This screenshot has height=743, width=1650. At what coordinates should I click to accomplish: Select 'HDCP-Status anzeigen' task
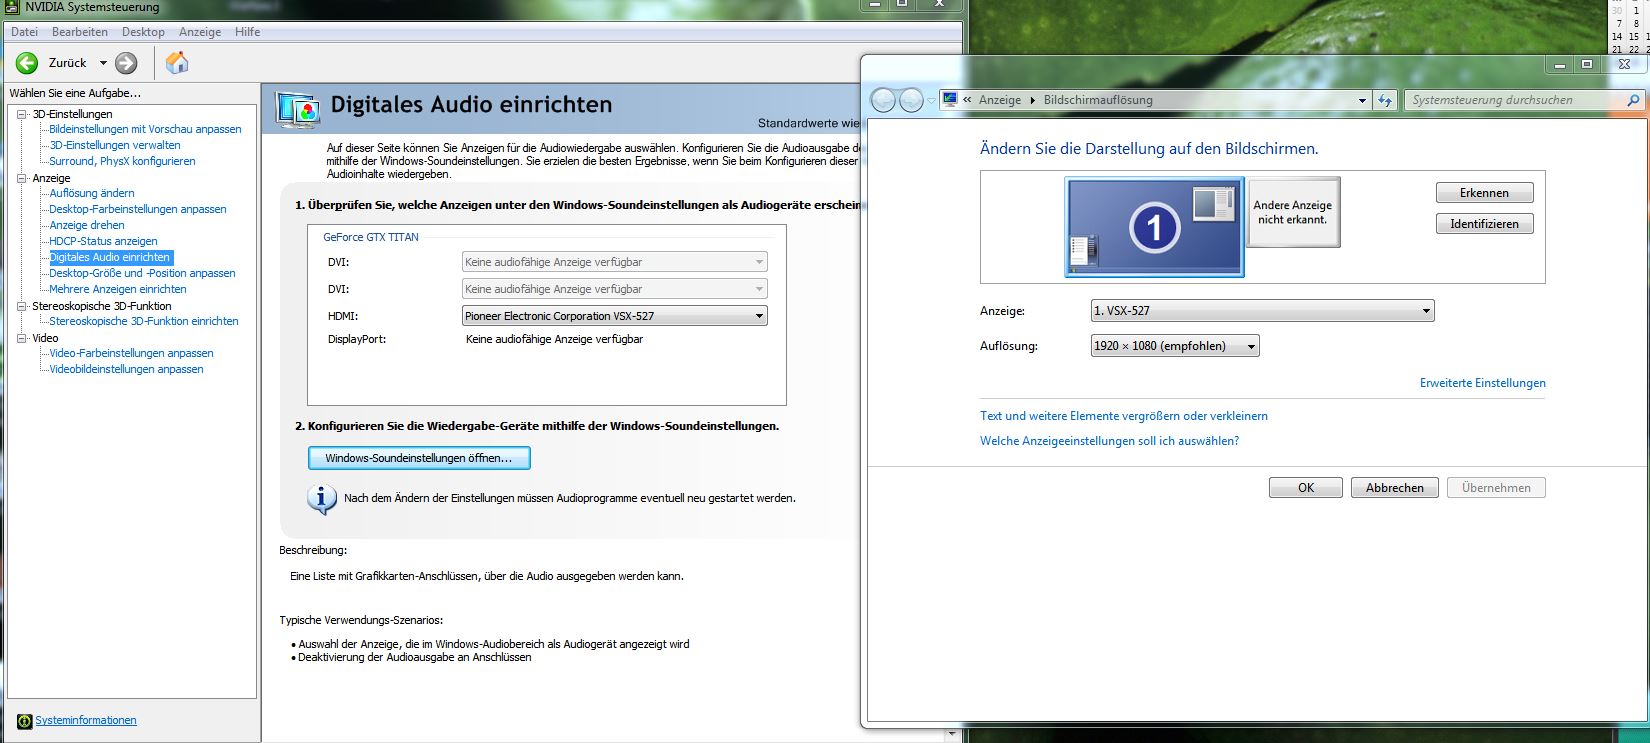[x=103, y=241]
